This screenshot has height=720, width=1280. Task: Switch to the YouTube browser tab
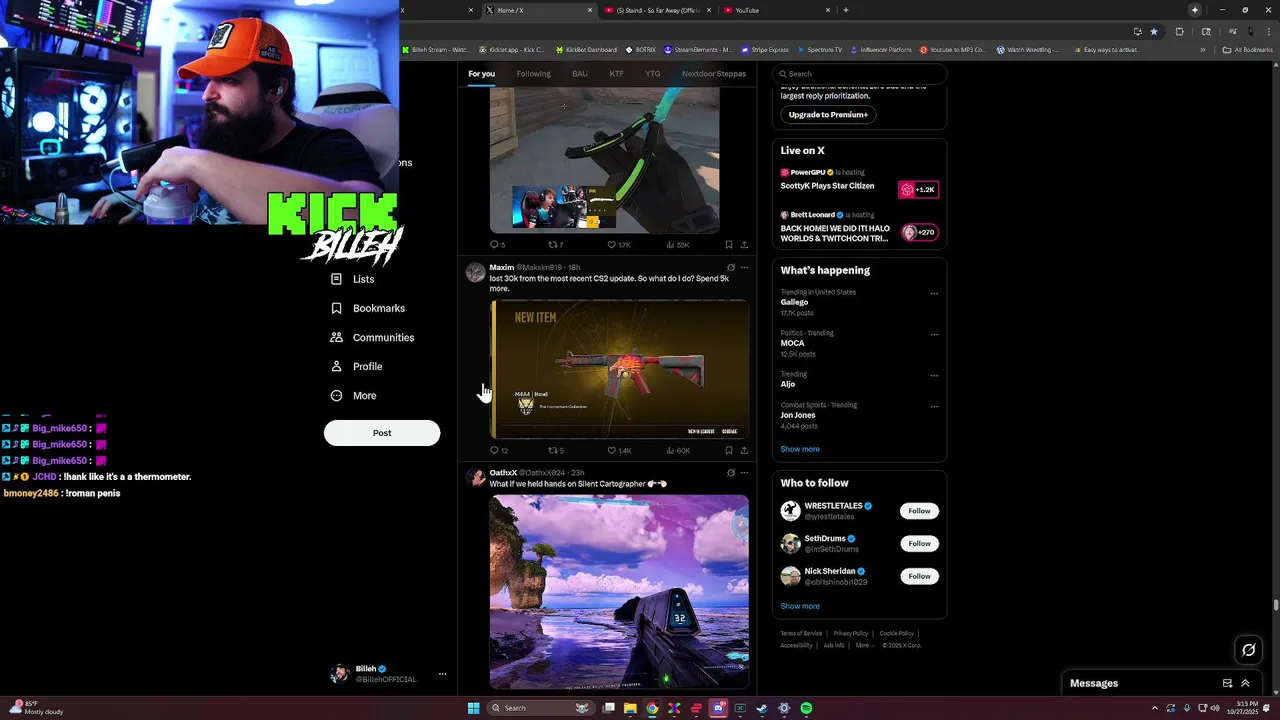point(776,10)
